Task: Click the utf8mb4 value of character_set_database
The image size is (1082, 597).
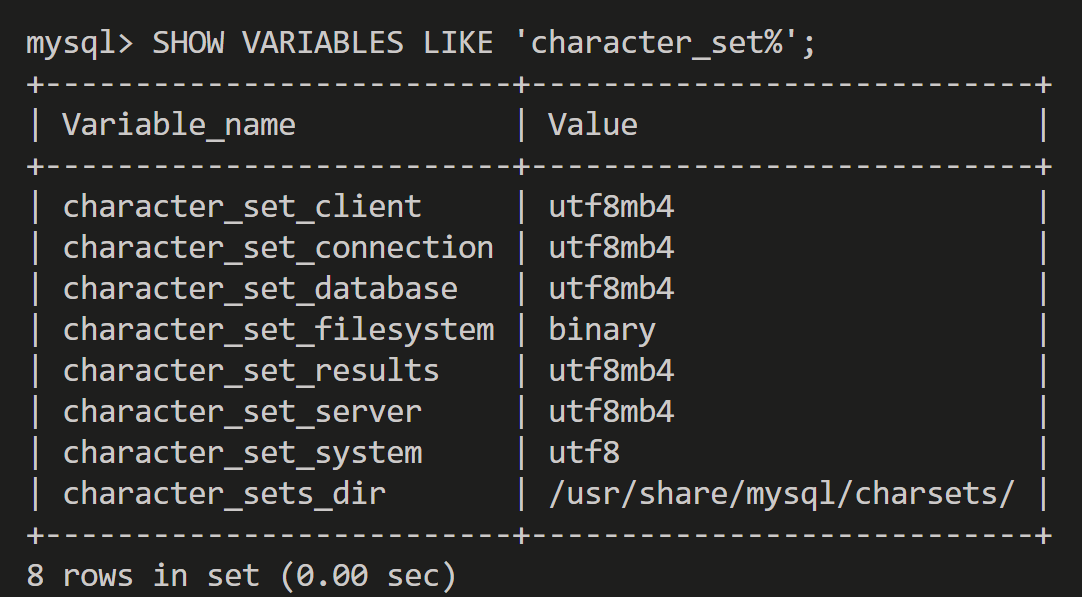Action: (x=611, y=289)
